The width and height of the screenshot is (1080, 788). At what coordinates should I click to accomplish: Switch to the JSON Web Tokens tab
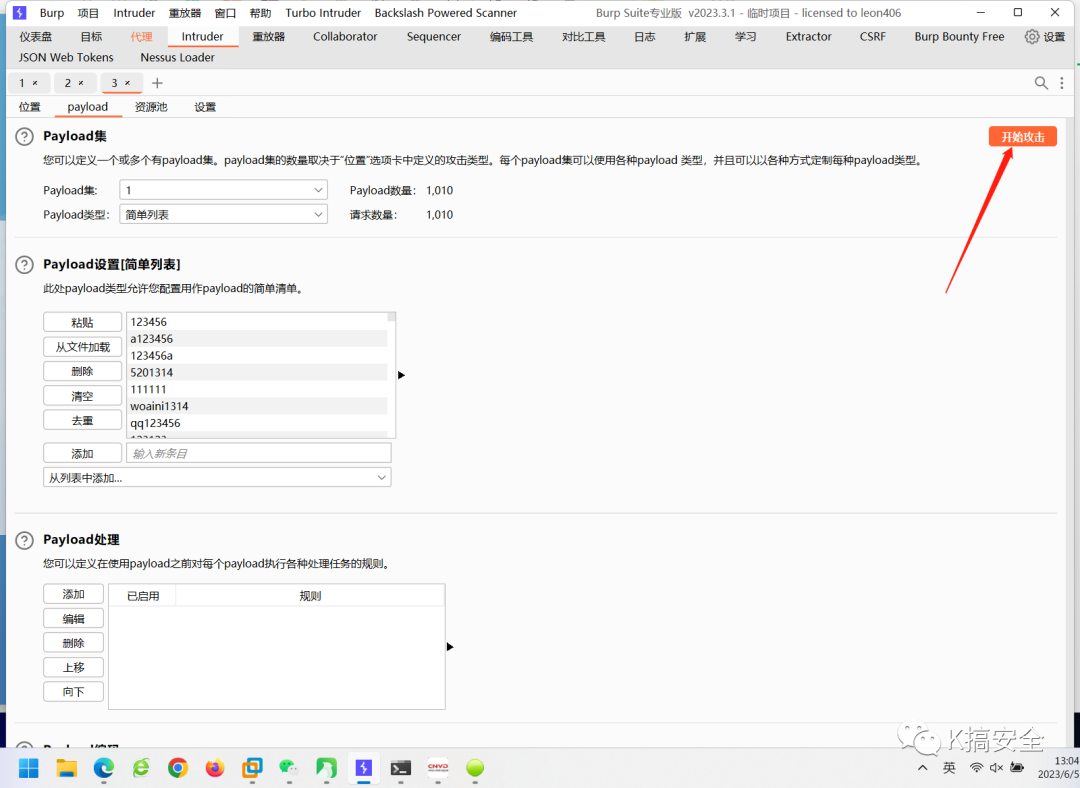coord(66,57)
